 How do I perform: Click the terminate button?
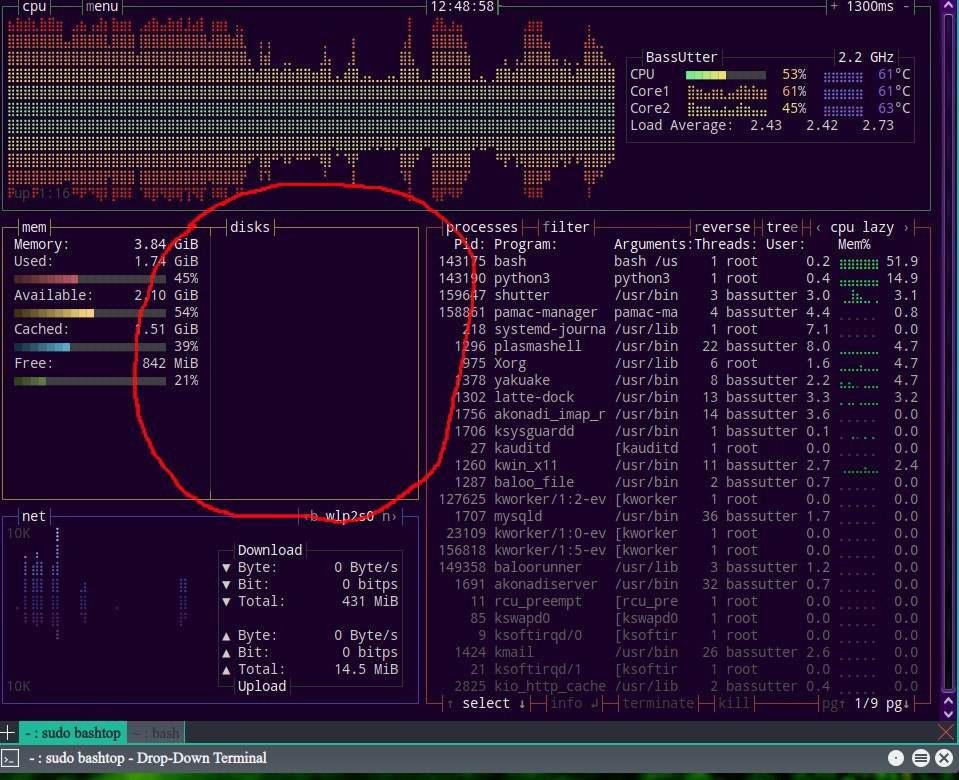coord(658,704)
